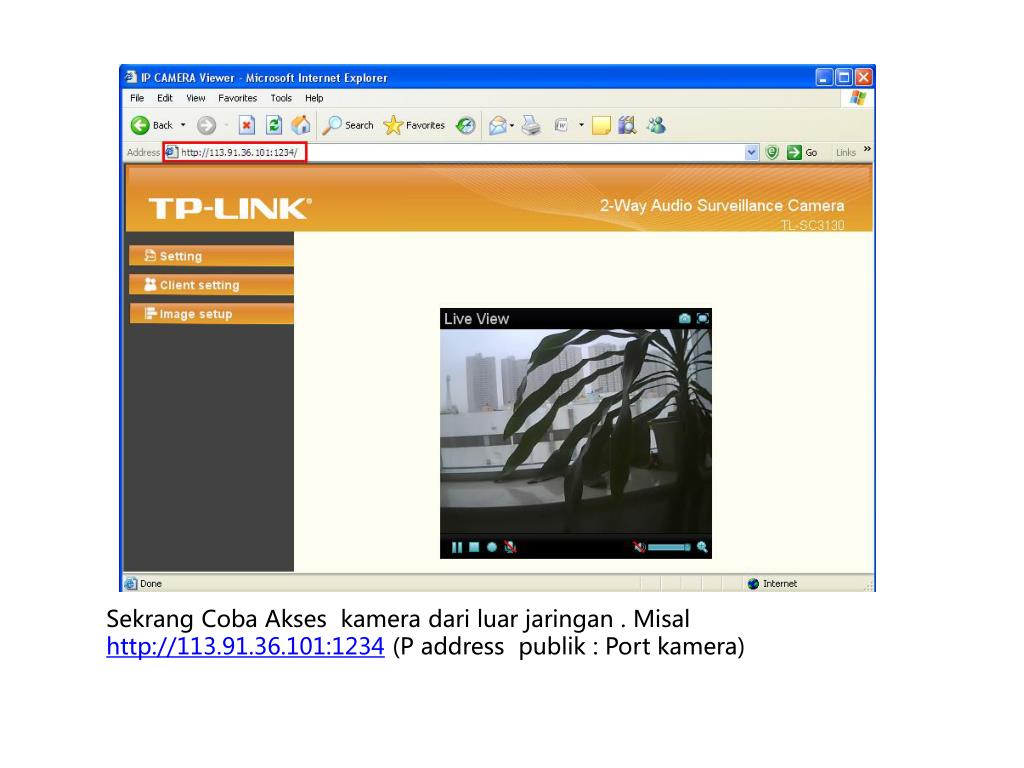Print the page with printer icon
The image size is (1024, 768).
point(532,125)
